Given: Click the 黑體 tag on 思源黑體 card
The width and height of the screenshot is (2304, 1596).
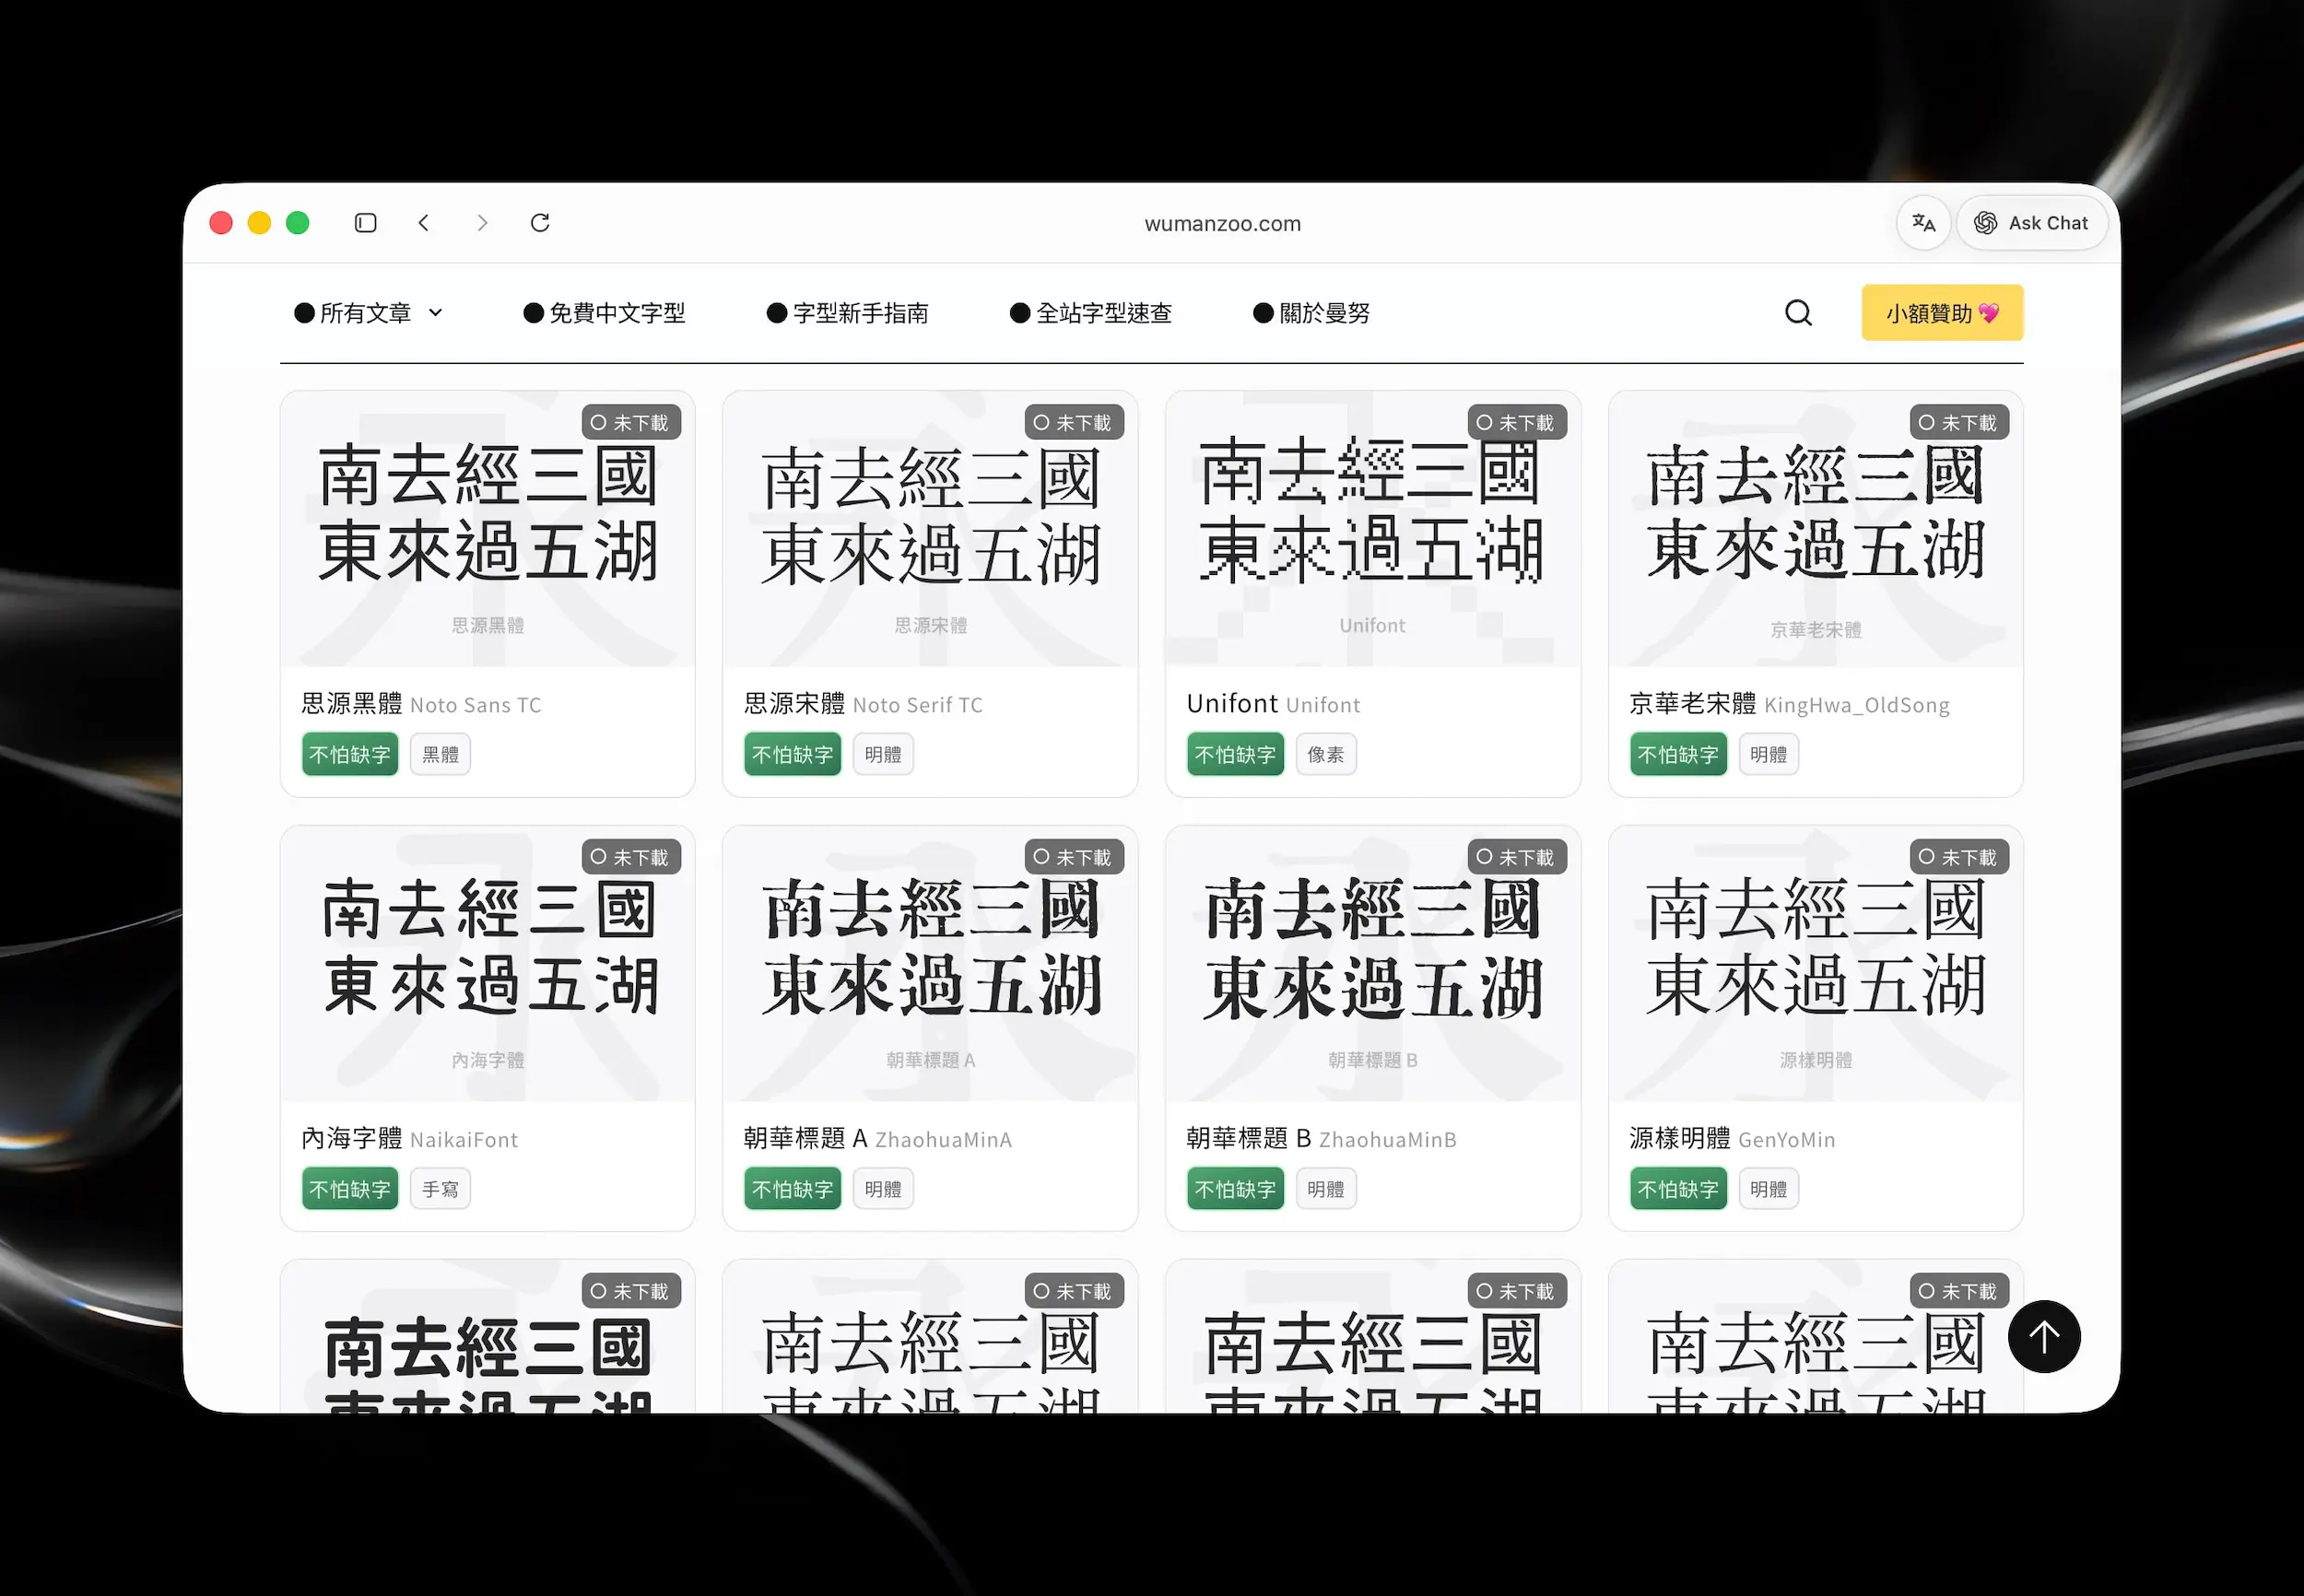Looking at the screenshot, I should click(x=440, y=754).
